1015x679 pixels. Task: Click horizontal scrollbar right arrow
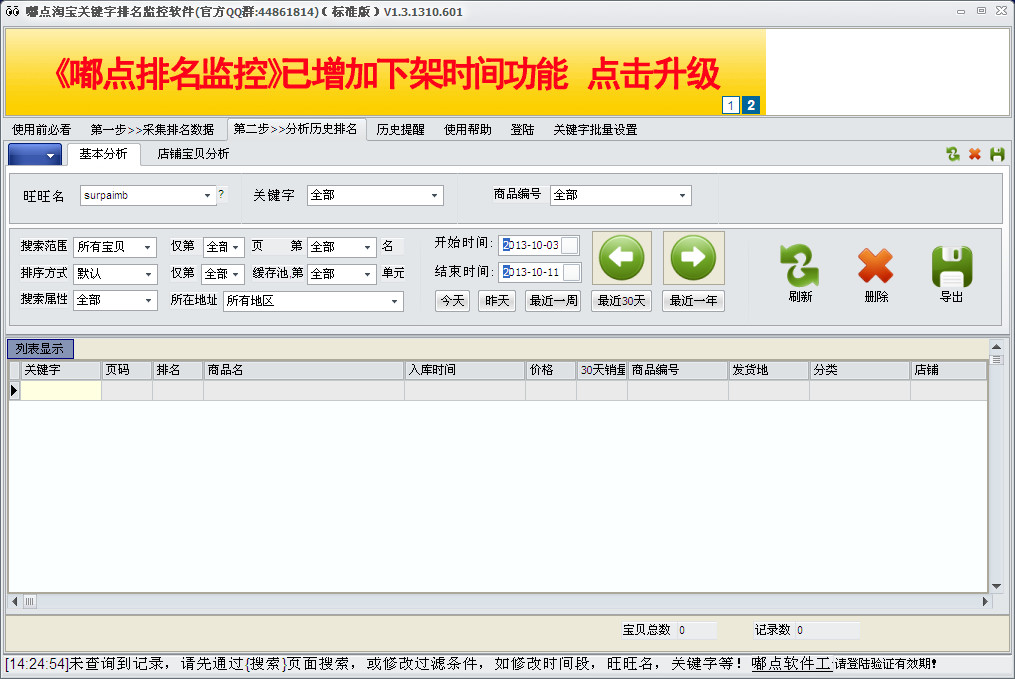click(985, 601)
